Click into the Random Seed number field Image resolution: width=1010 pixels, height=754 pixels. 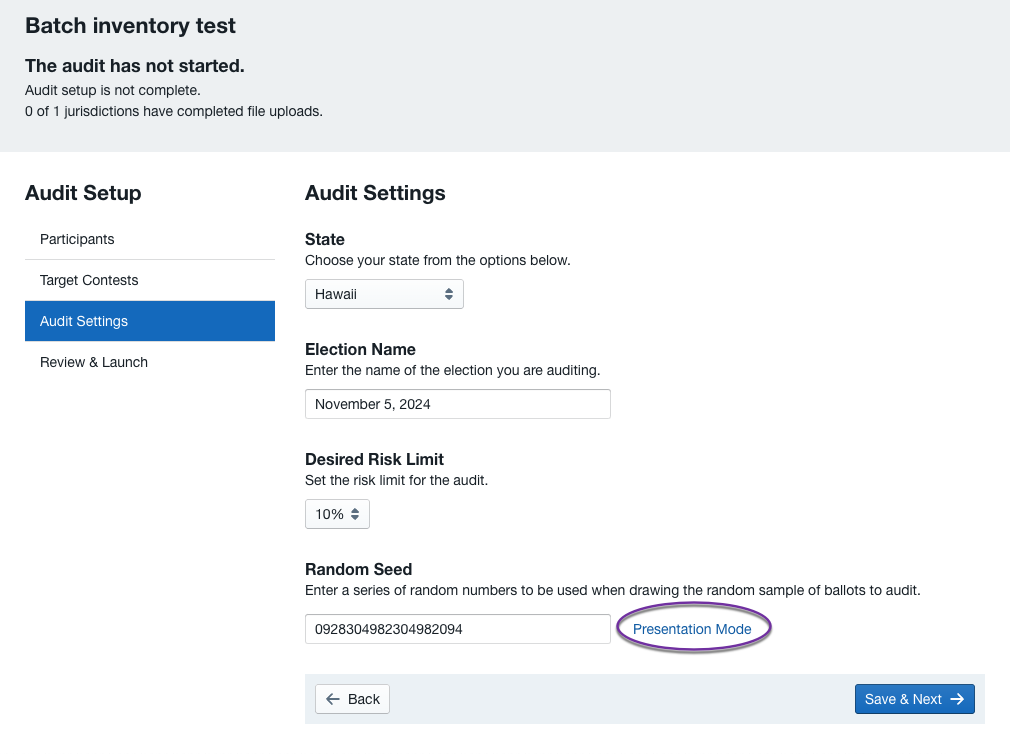tap(457, 629)
